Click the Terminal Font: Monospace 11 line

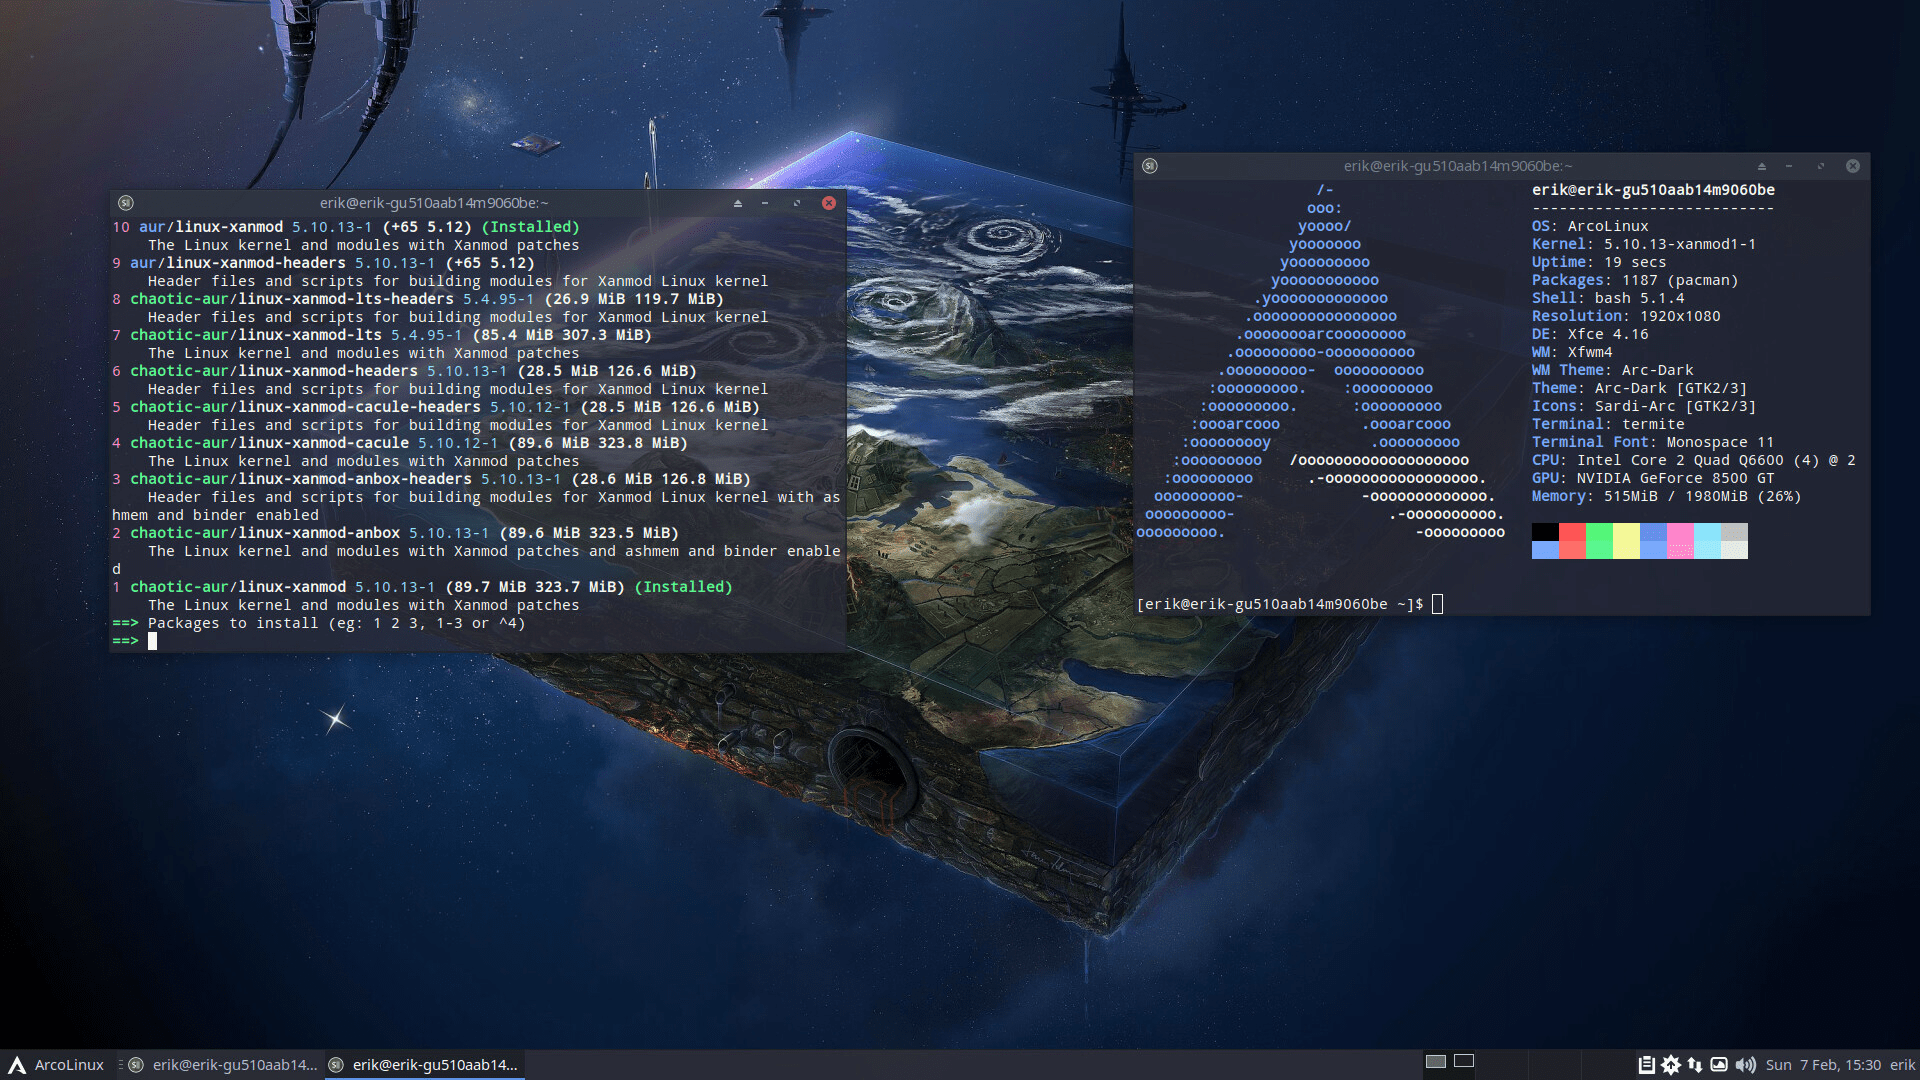coord(1653,442)
